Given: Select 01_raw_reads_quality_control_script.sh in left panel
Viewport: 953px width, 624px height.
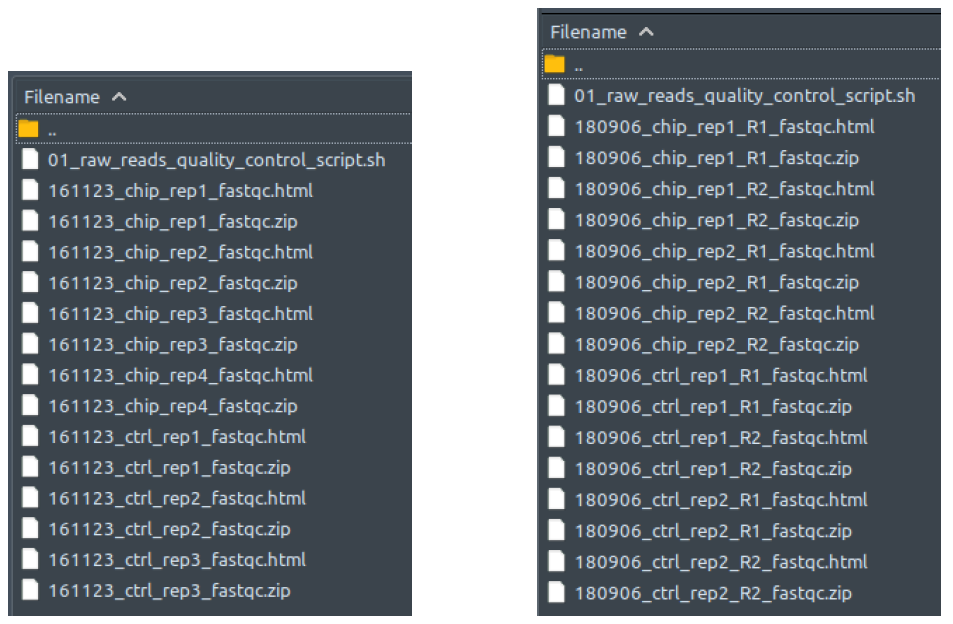Looking at the screenshot, I should click(x=216, y=160).
